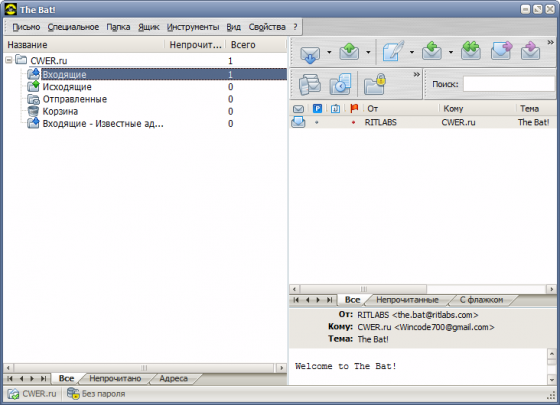This screenshot has height=405, width=560.
Task: Expand the main toolbar overflow chevron
Action: [x=550, y=42]
